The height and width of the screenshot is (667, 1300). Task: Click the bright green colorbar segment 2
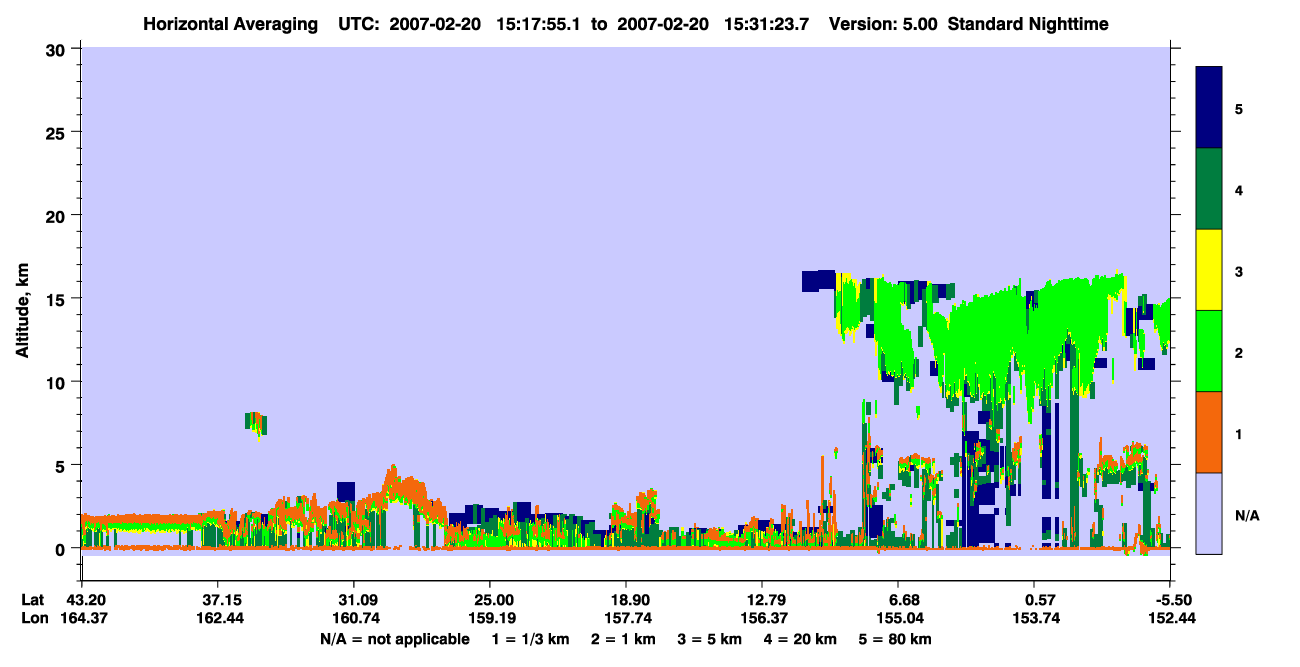(1209, 351)
